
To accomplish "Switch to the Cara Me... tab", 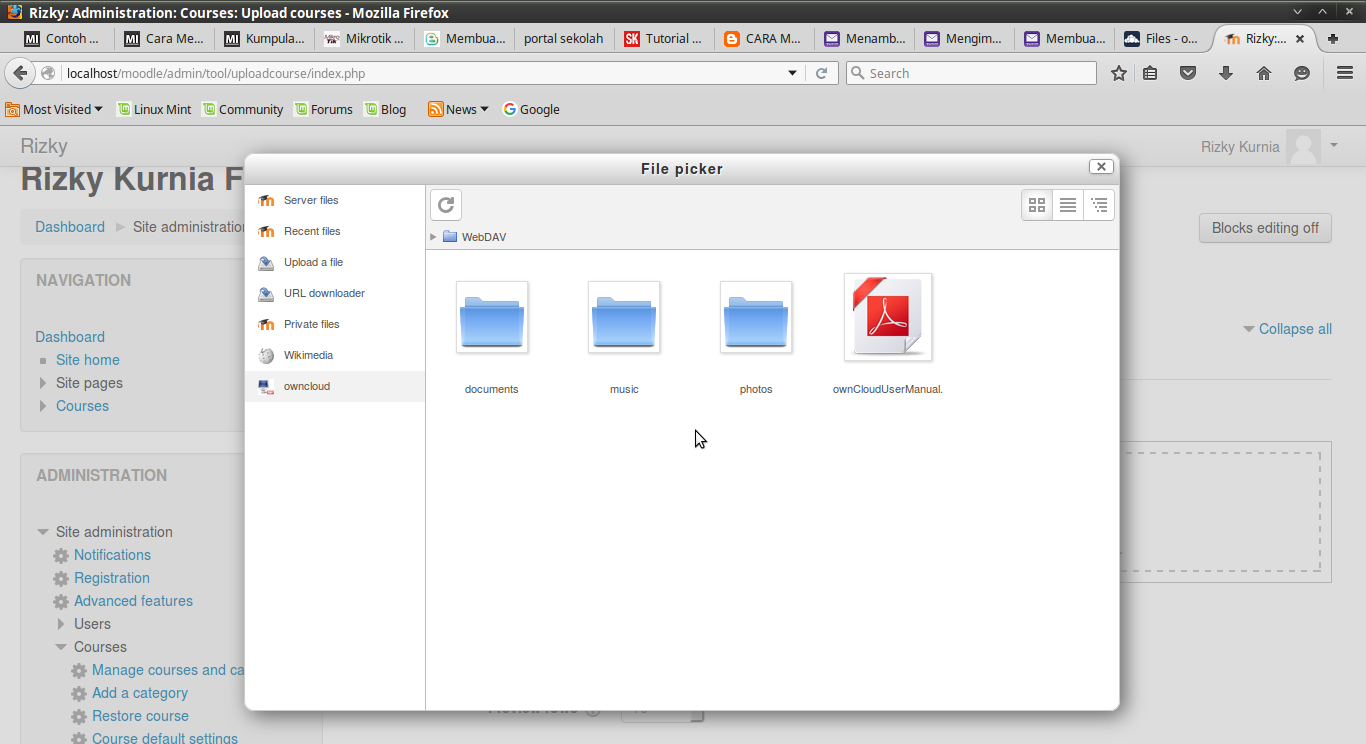I will (x=164, y=39).
